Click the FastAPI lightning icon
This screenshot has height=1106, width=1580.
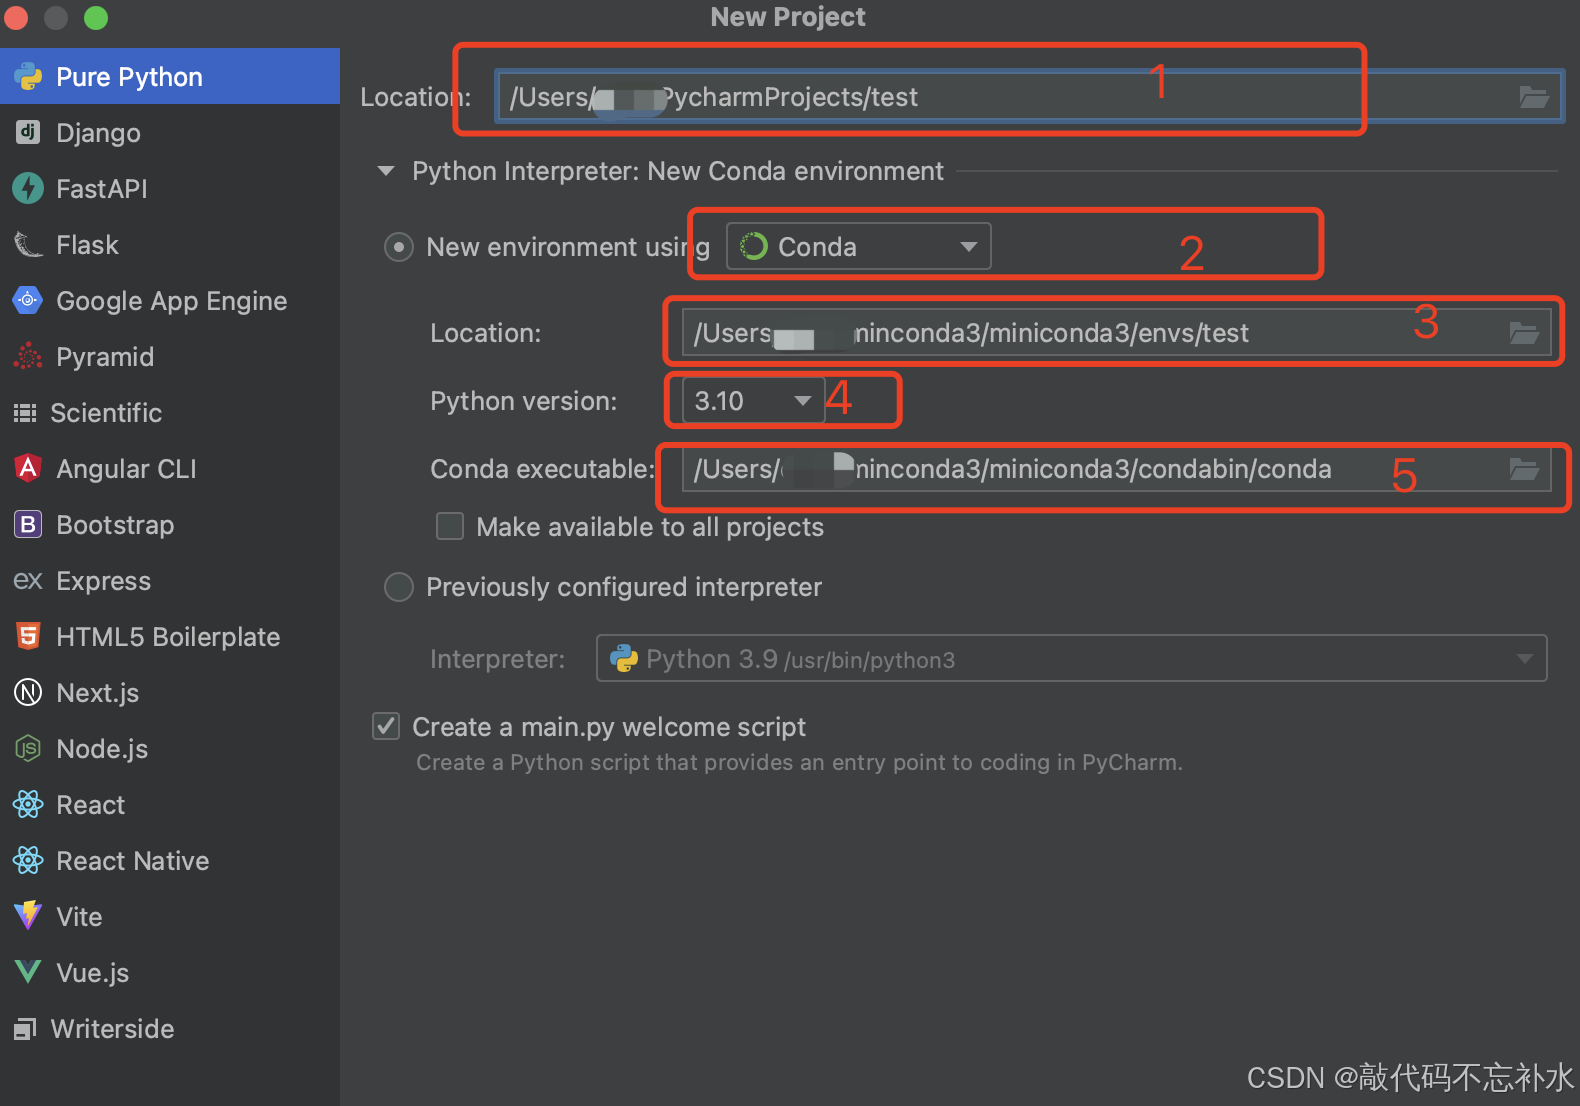28,188
